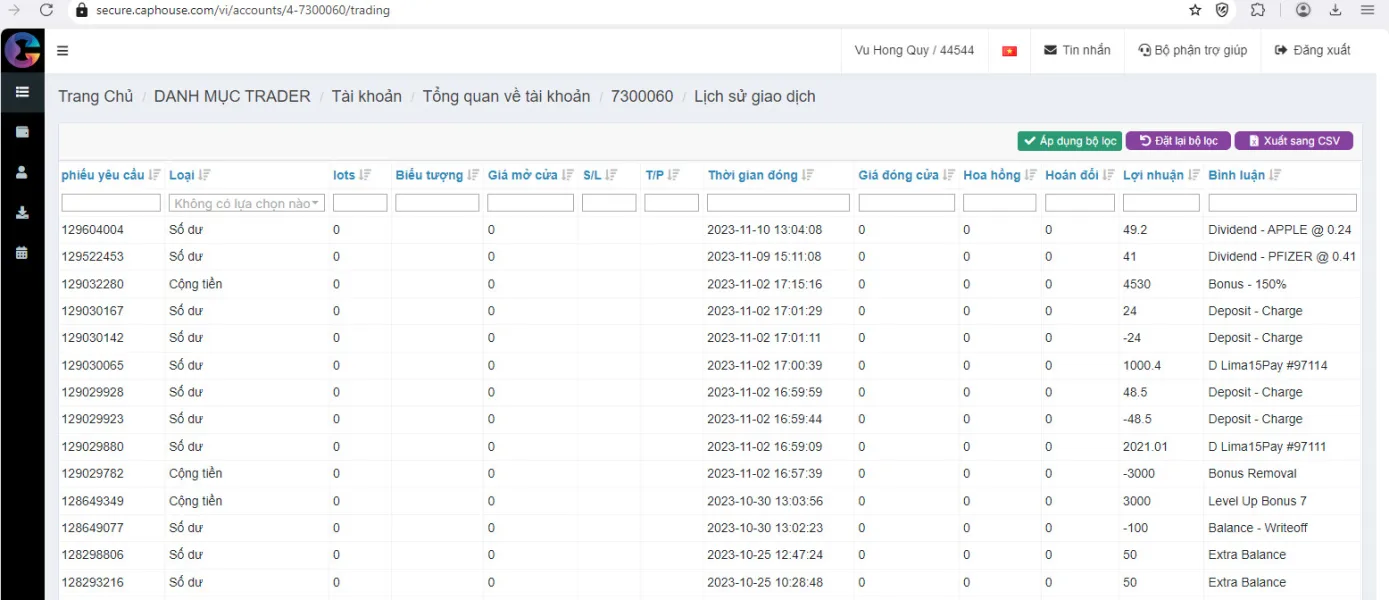Click the download icon in left sidebar

point(22,213)
